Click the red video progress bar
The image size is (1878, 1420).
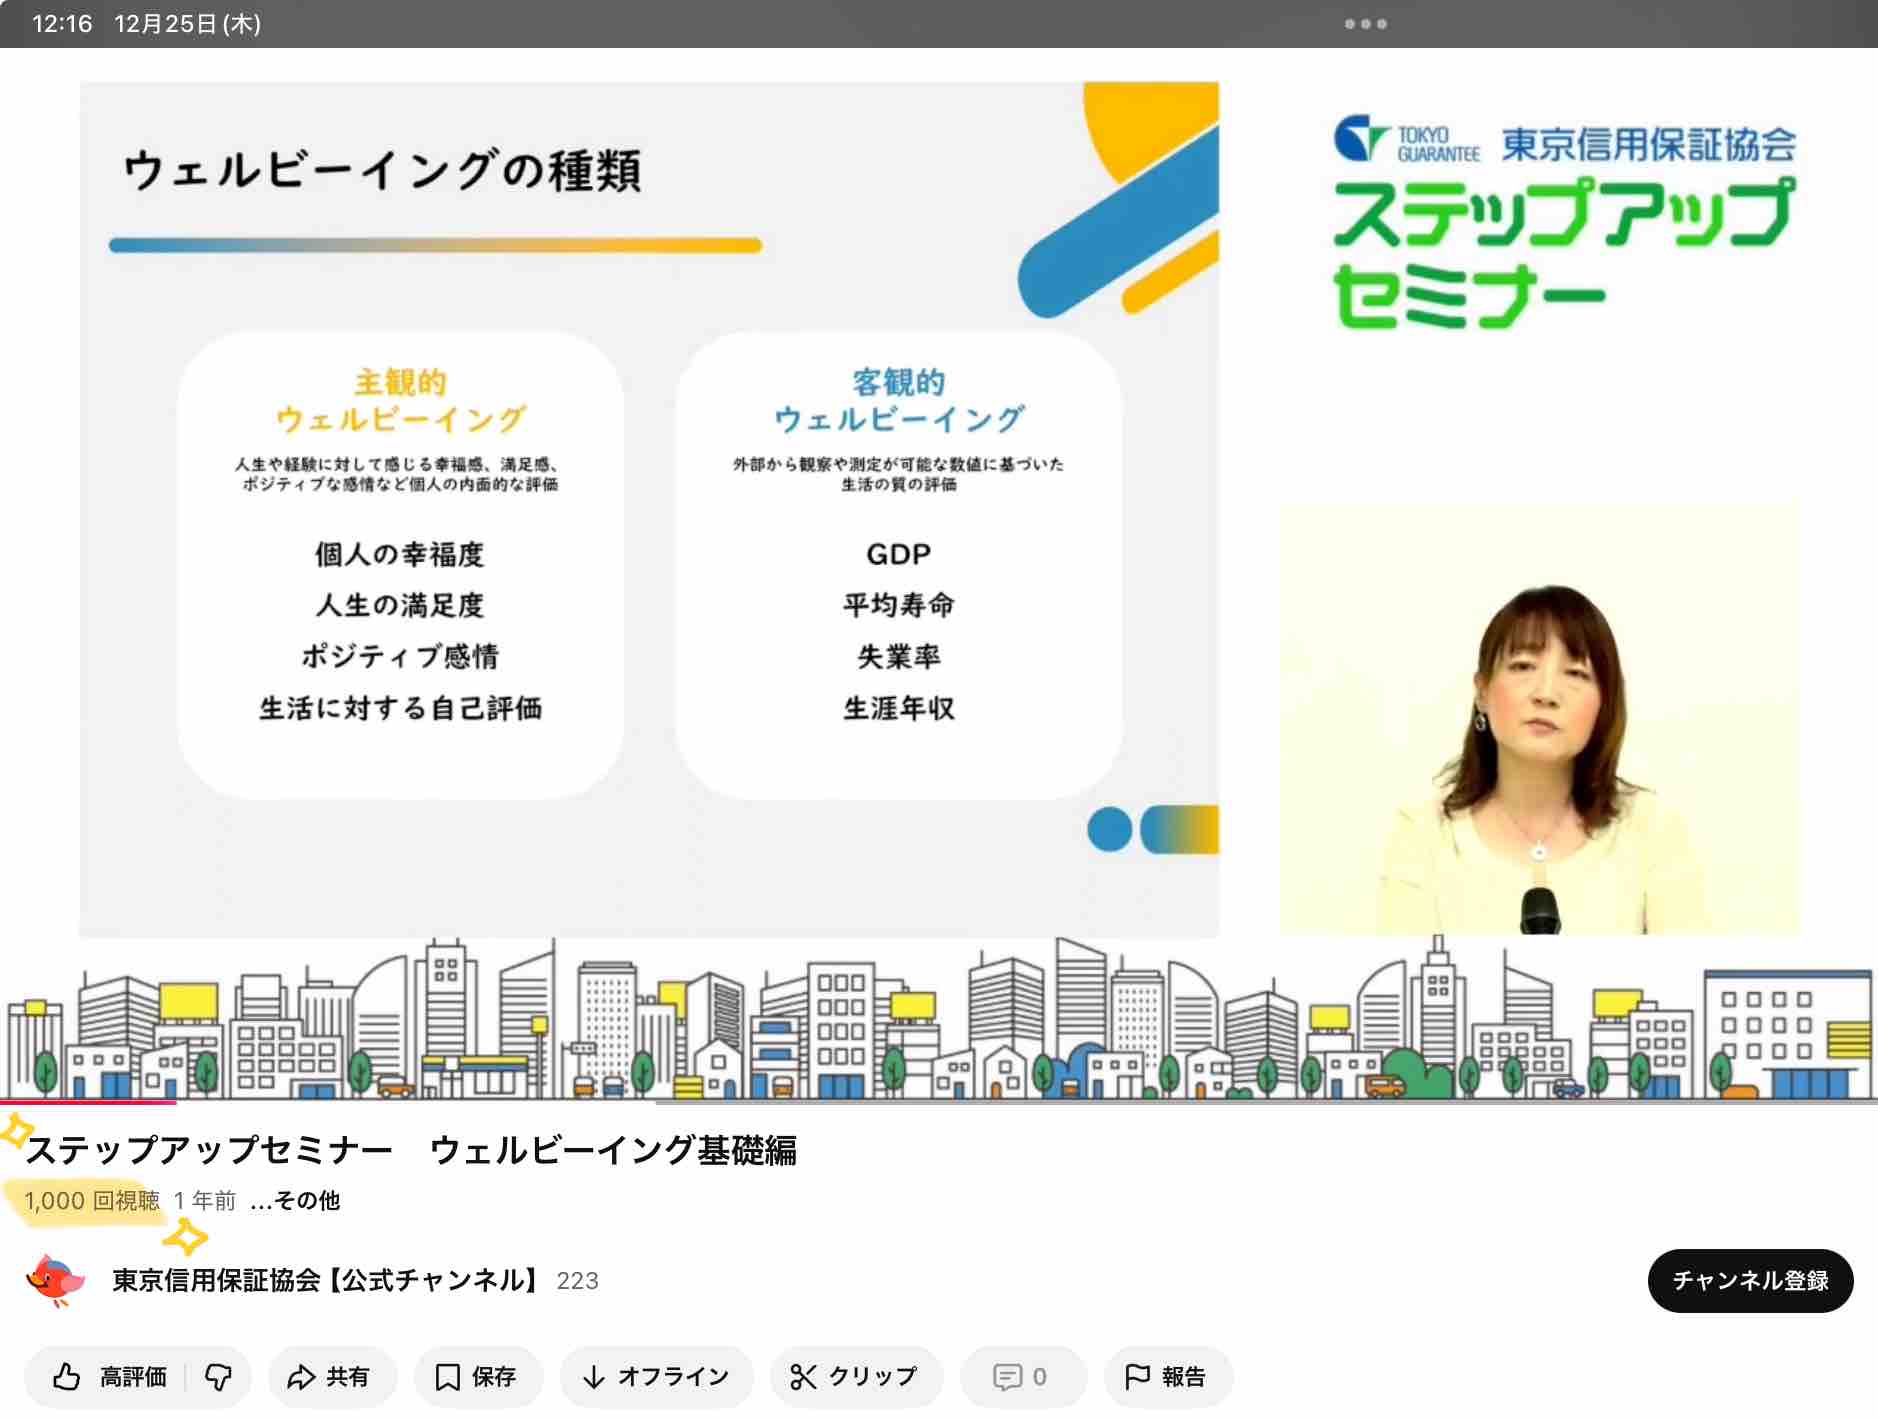coord(88,1102)
